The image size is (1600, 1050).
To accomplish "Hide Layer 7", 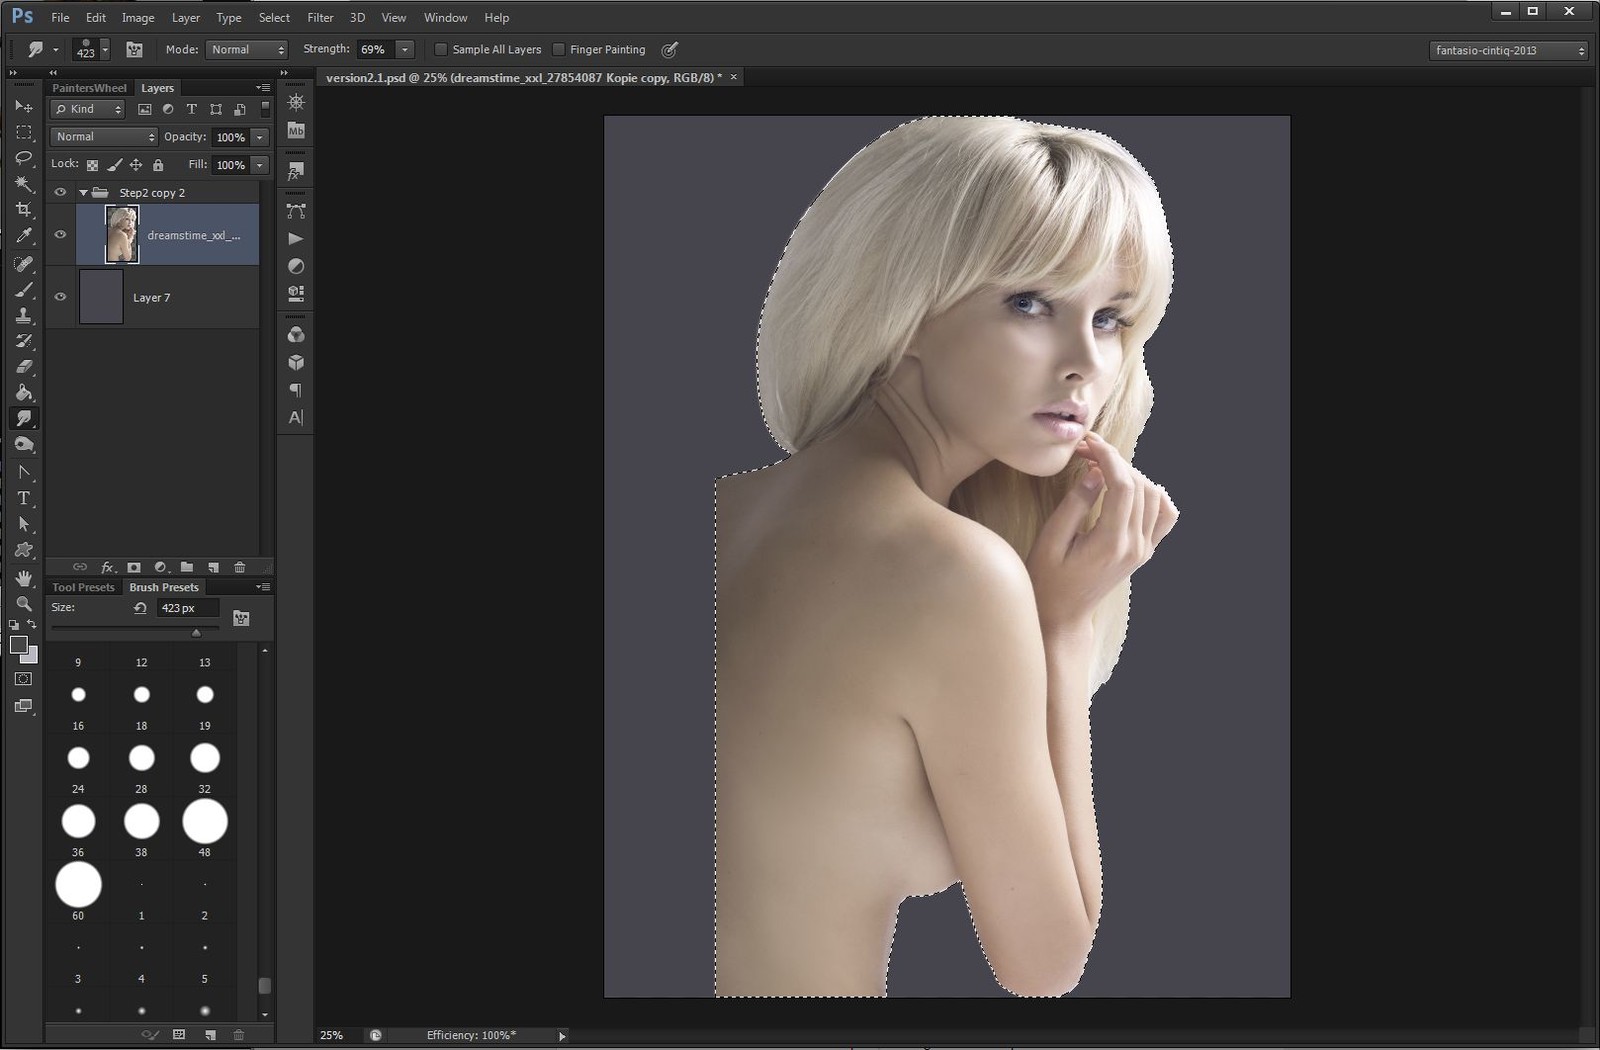I will 60,297.
